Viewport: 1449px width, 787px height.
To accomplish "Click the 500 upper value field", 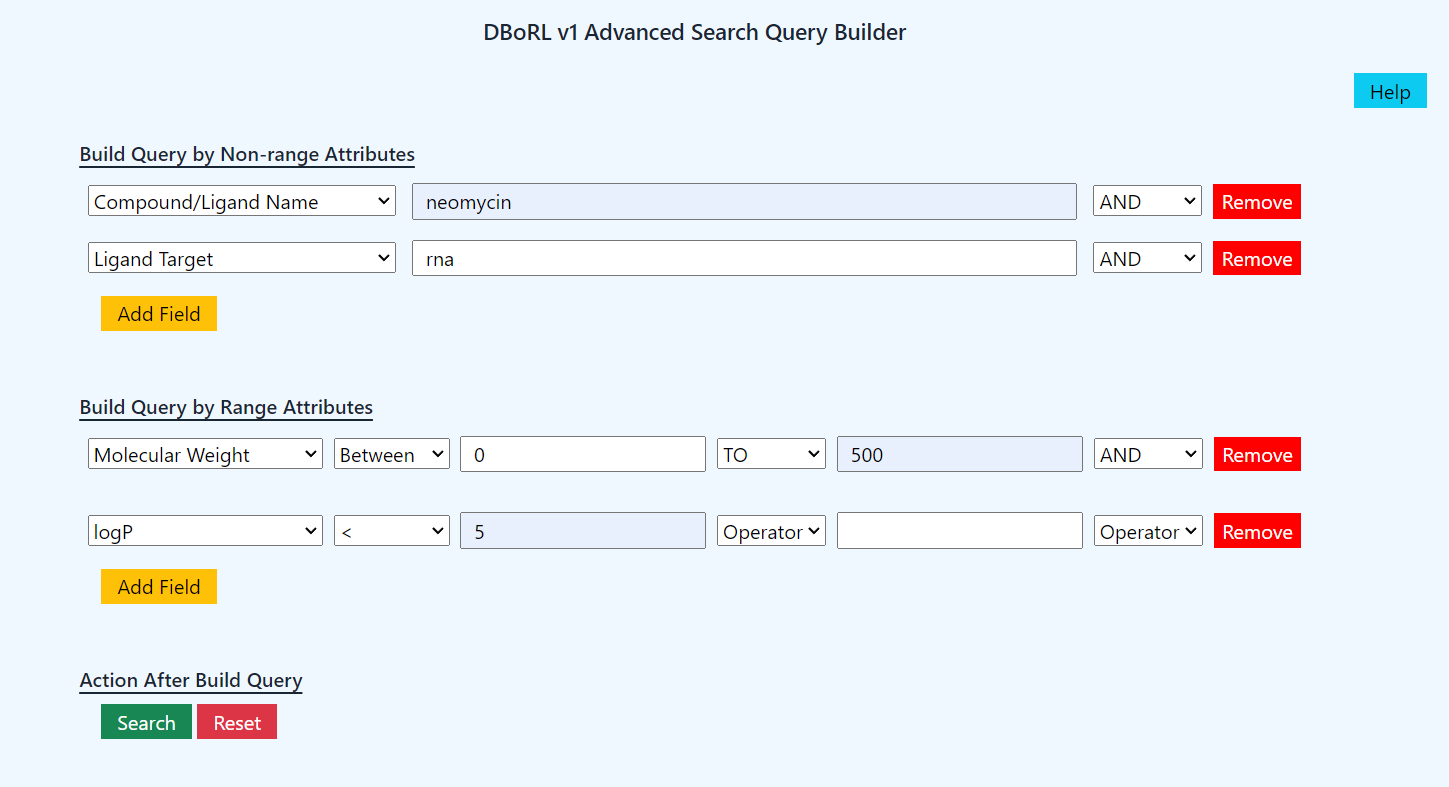I will pyautogui.click(x=959, y=454).
